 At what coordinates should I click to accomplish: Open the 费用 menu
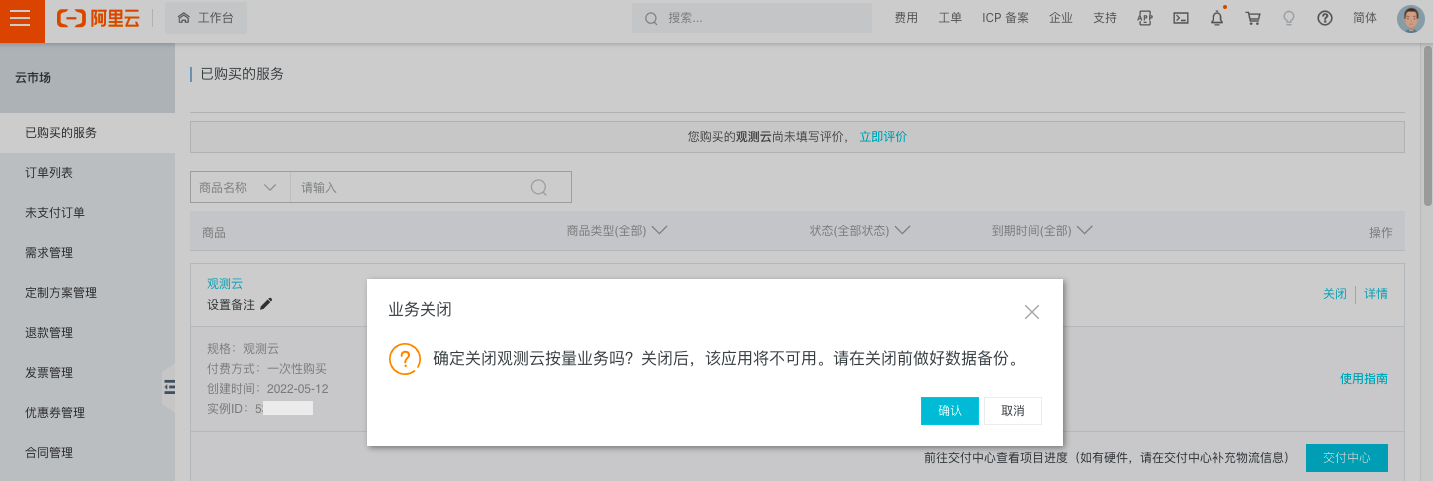906,18
